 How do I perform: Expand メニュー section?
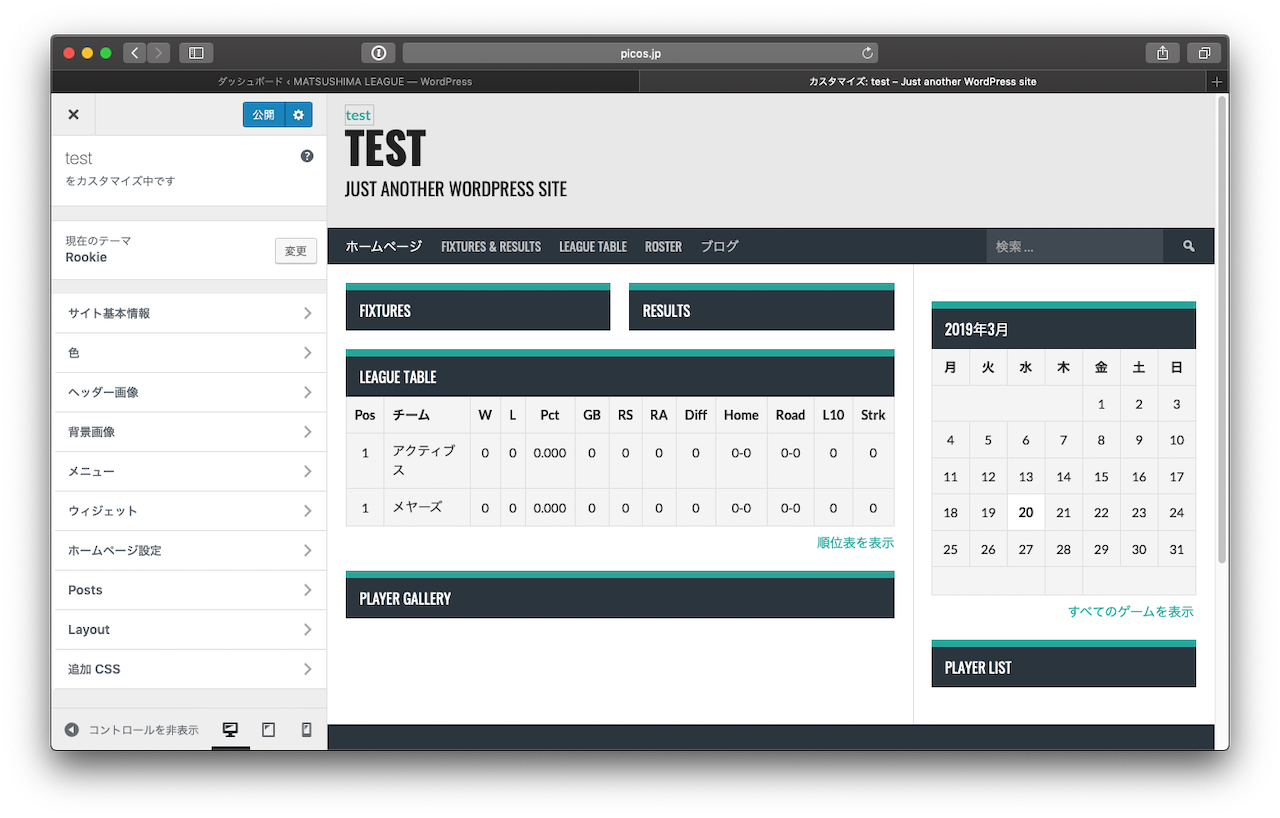[x=189, y=471]
